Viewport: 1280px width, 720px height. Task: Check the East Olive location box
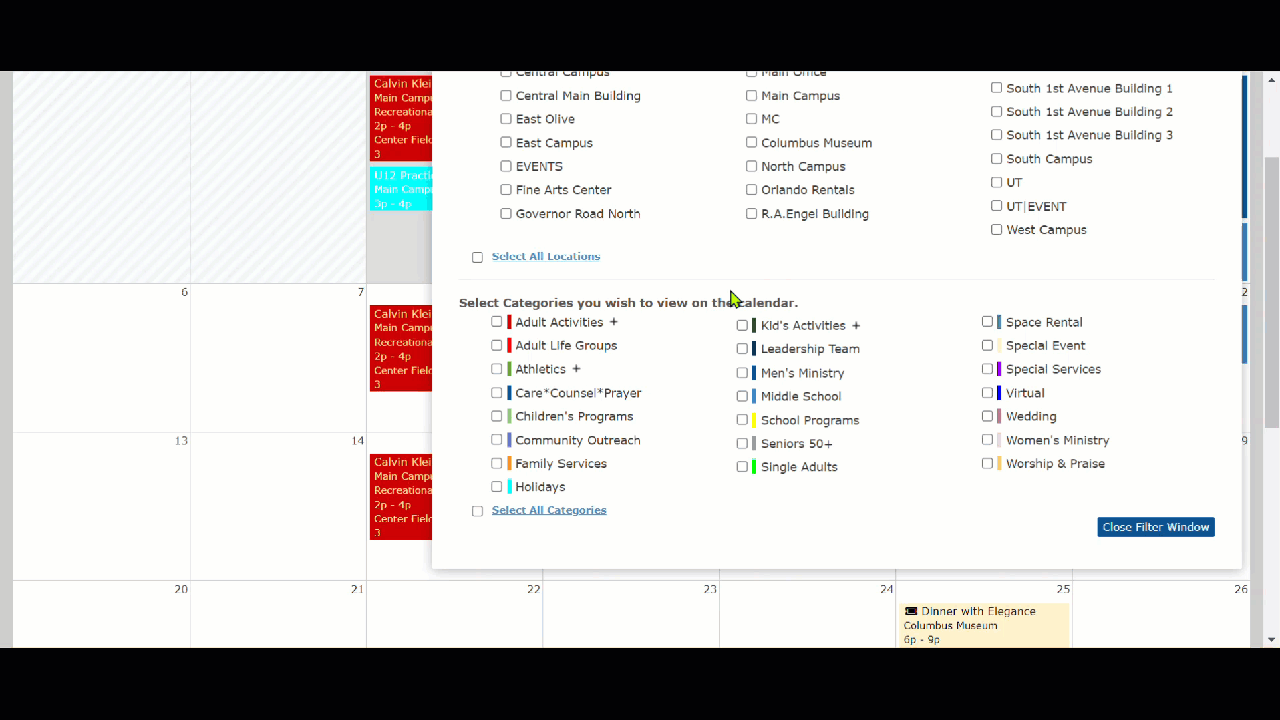click(506, 119)
